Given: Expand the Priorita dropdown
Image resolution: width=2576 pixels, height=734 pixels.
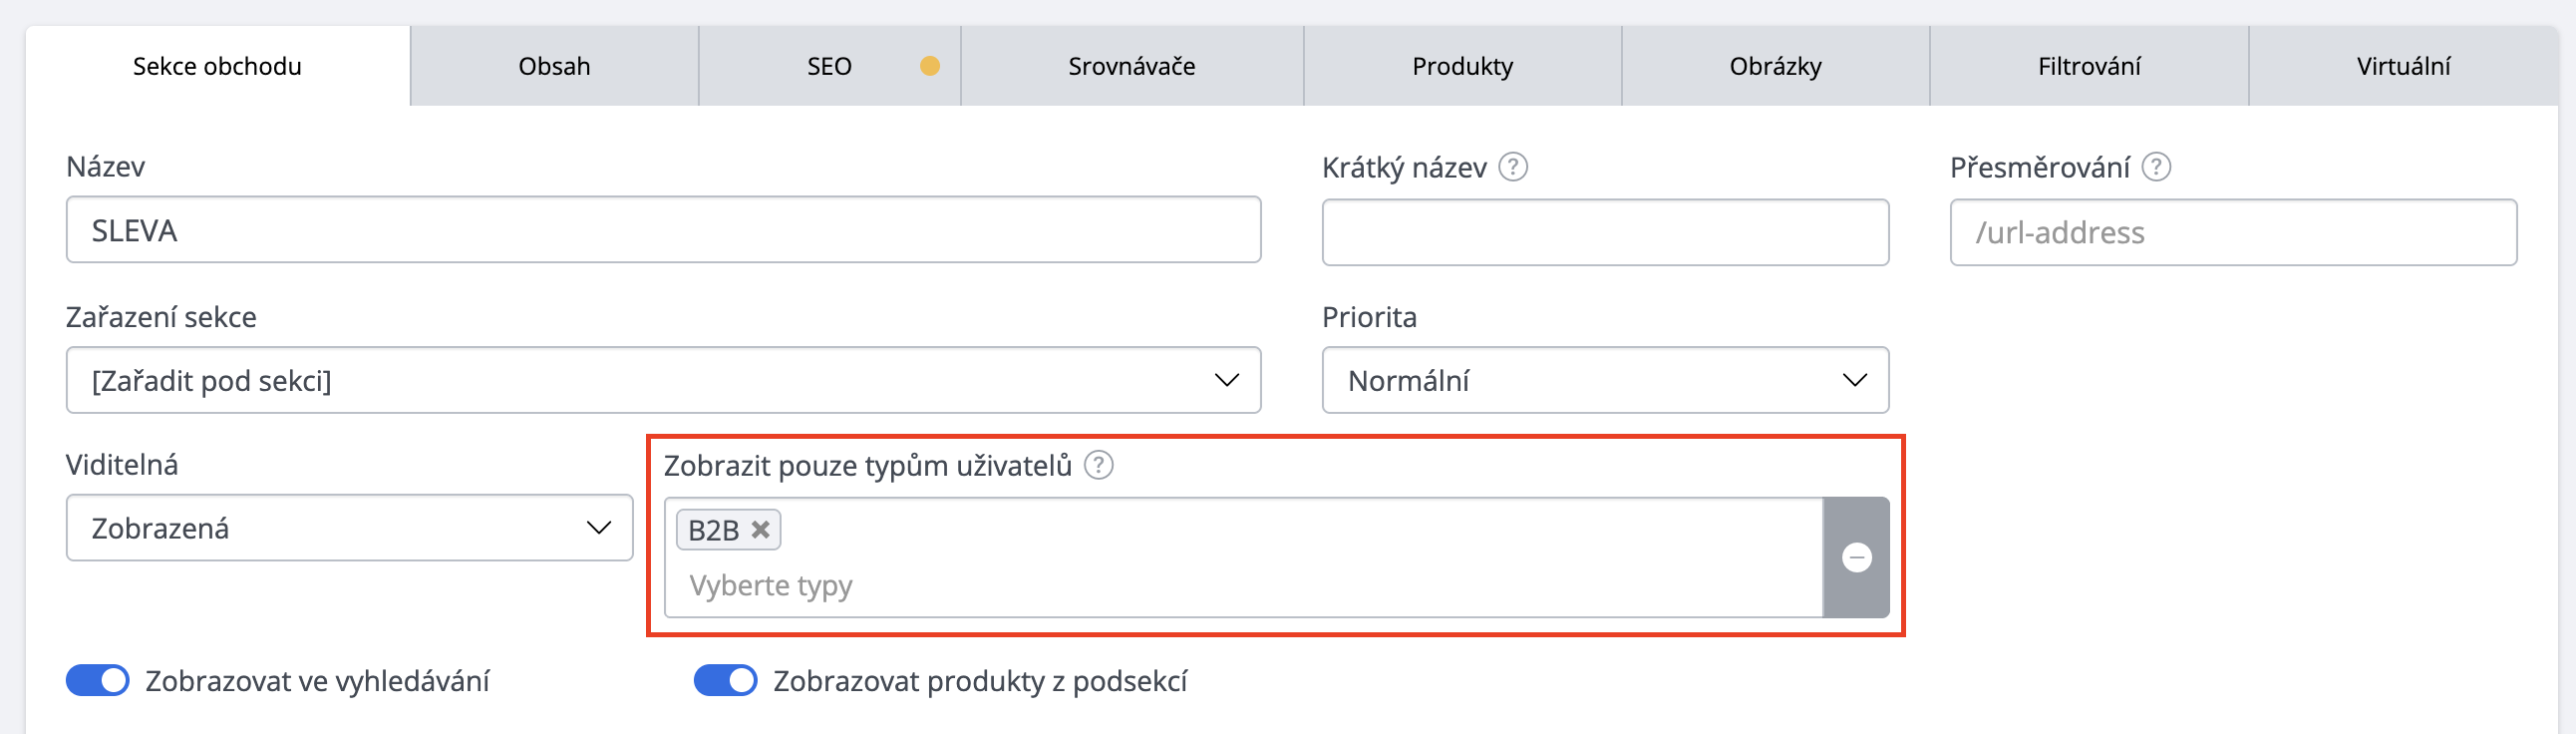Looking at the screenshot, I should click(x=1605, y=380).
